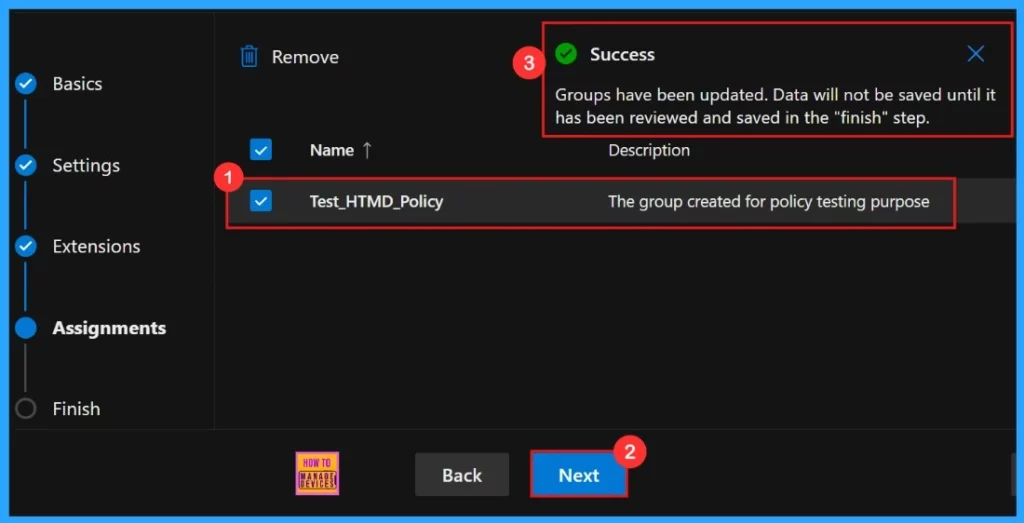Go to the Extensions step

coord(96,247)
